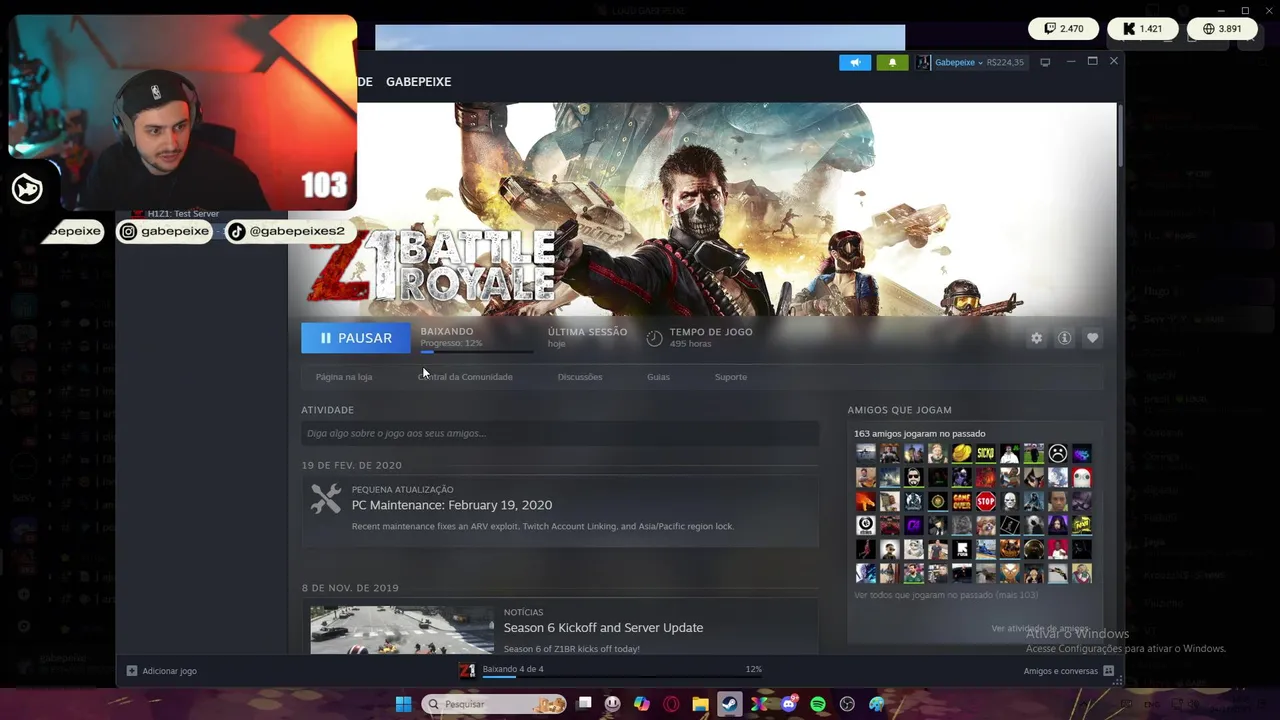Open wallet balance R$224,35
This screenshot has height=720, width=1280.
coord(1005,62)
